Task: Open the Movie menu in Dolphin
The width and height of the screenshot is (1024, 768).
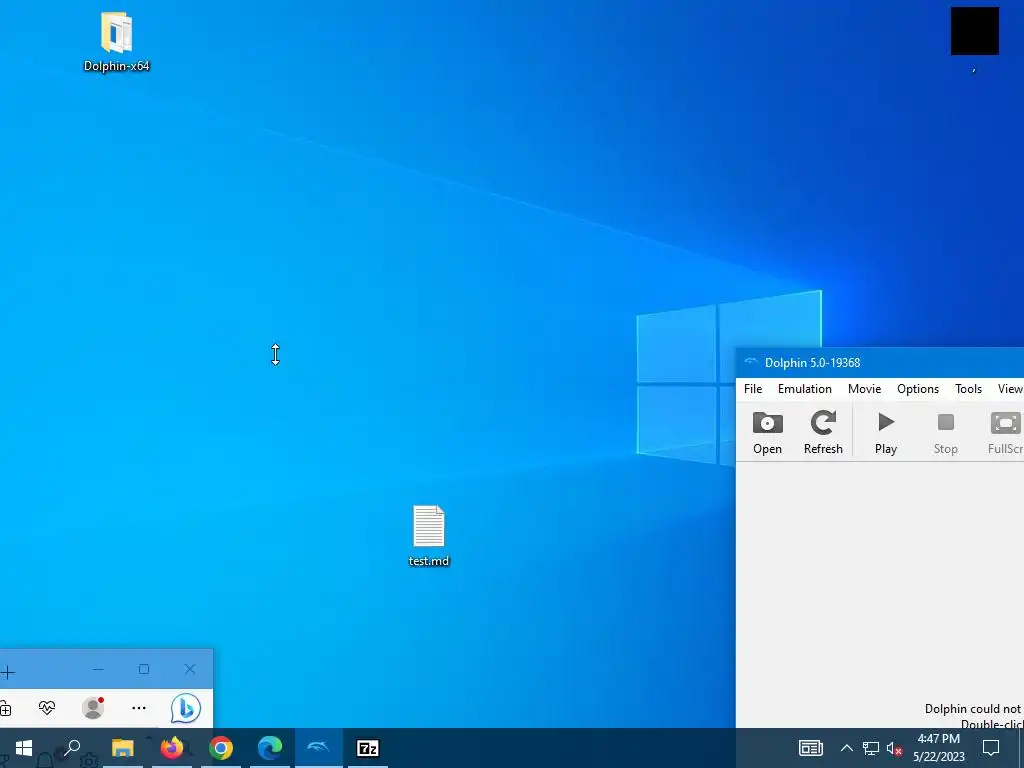Action: 864,389
